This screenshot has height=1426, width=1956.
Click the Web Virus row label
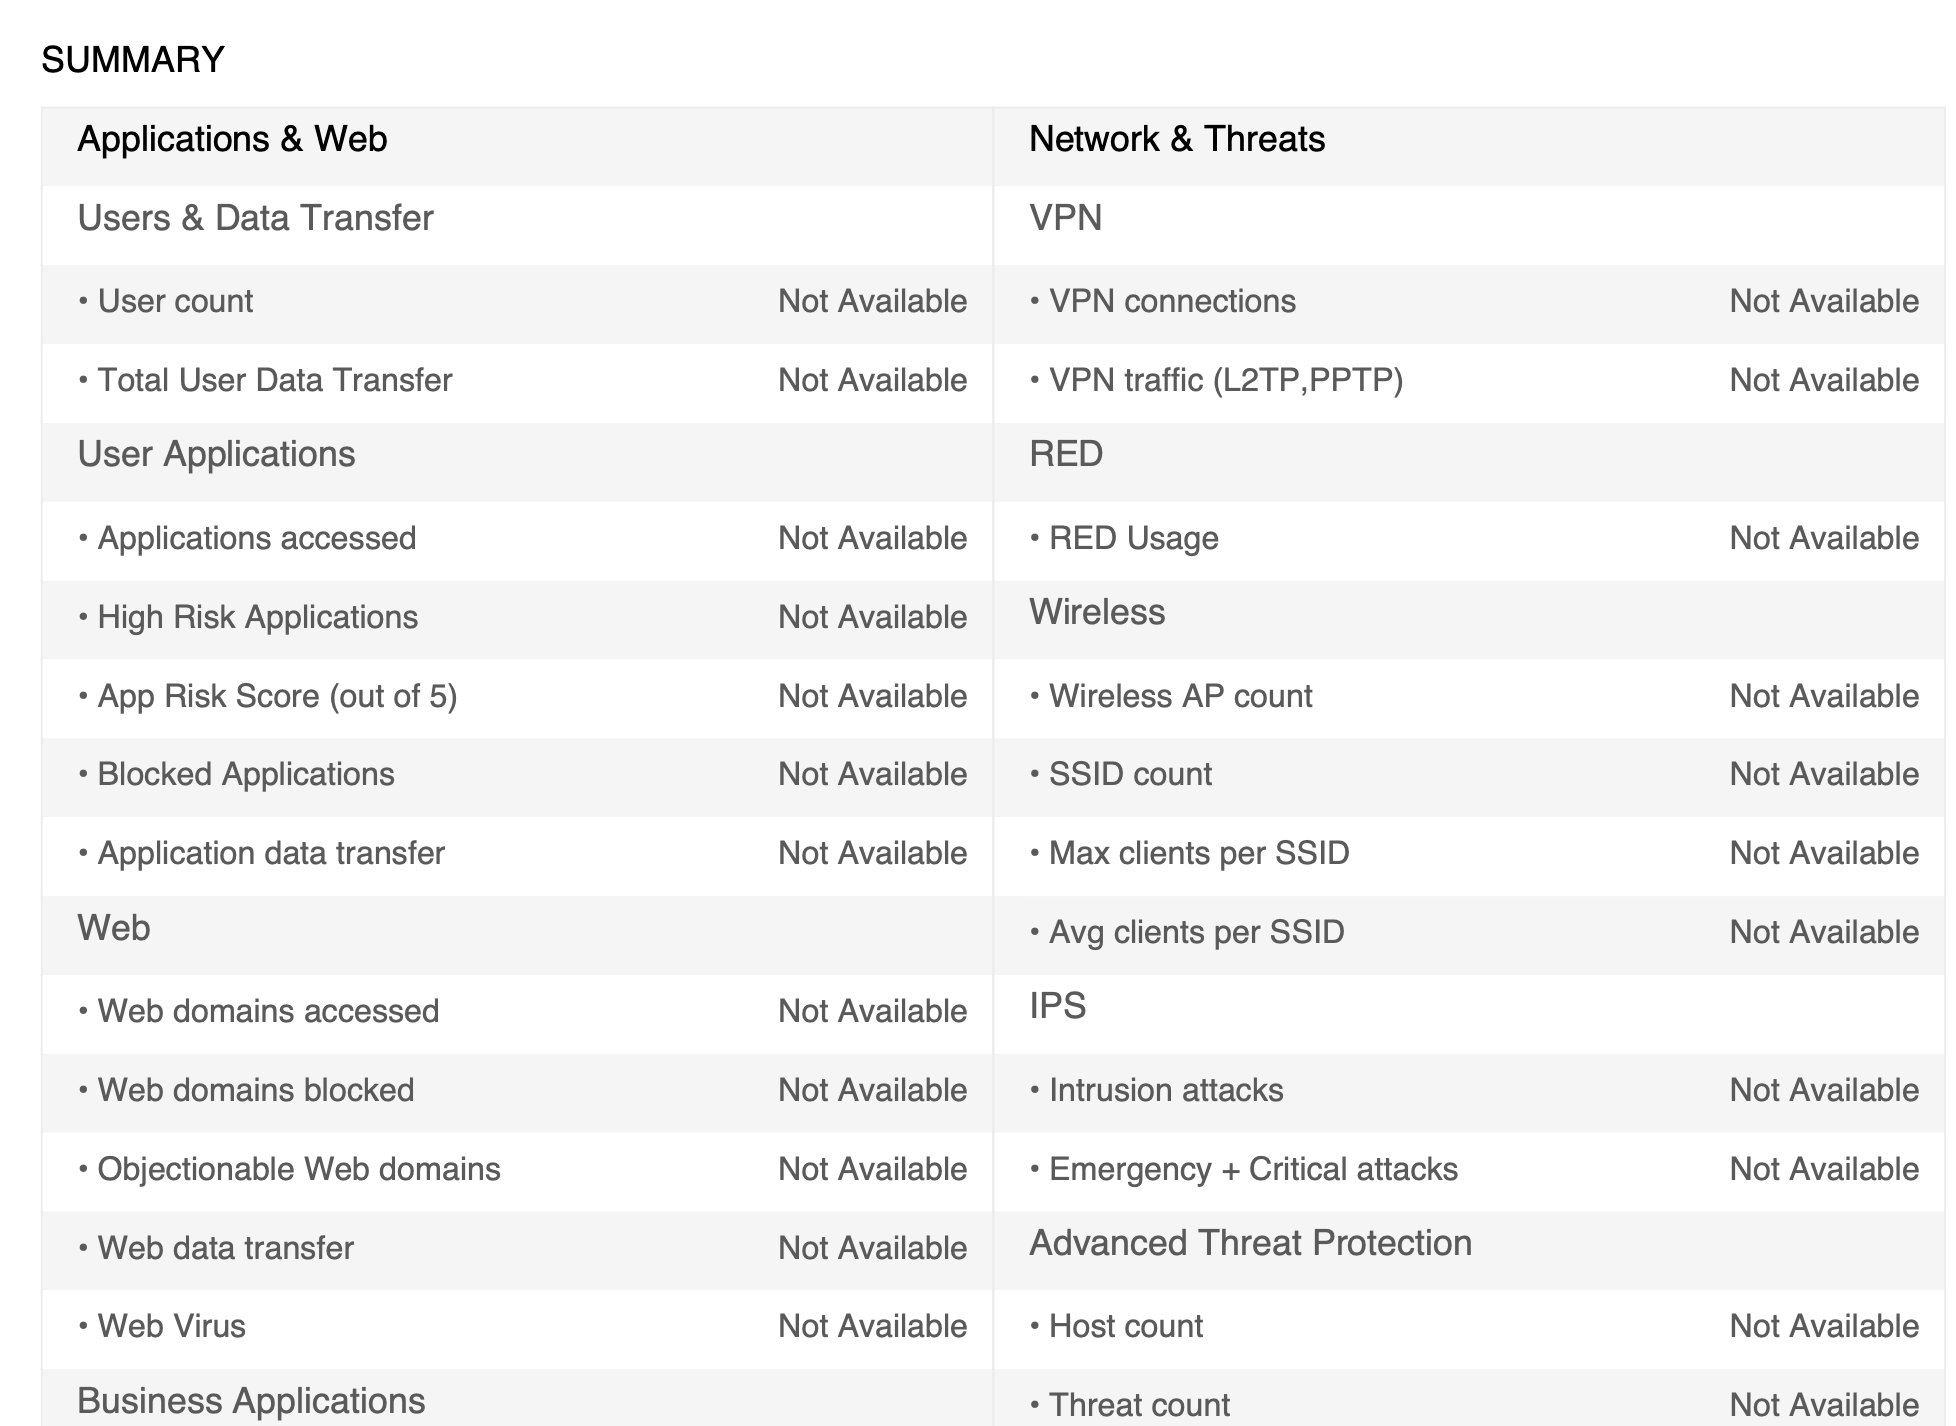pyautogui.click(x=171, y=1326)
